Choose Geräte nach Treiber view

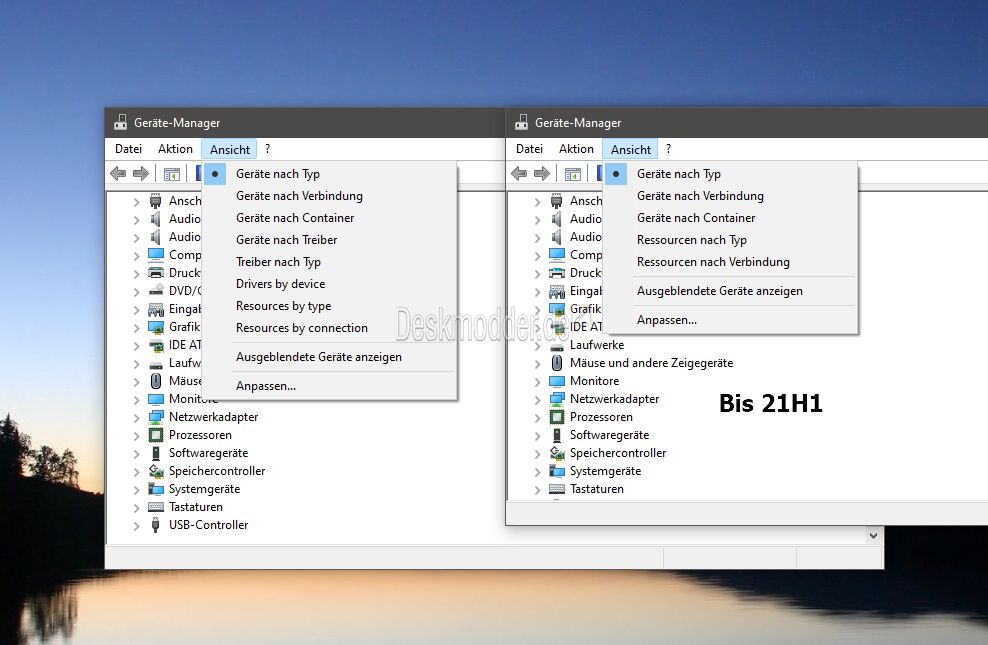pyautogui.click(x=329, y=240)
